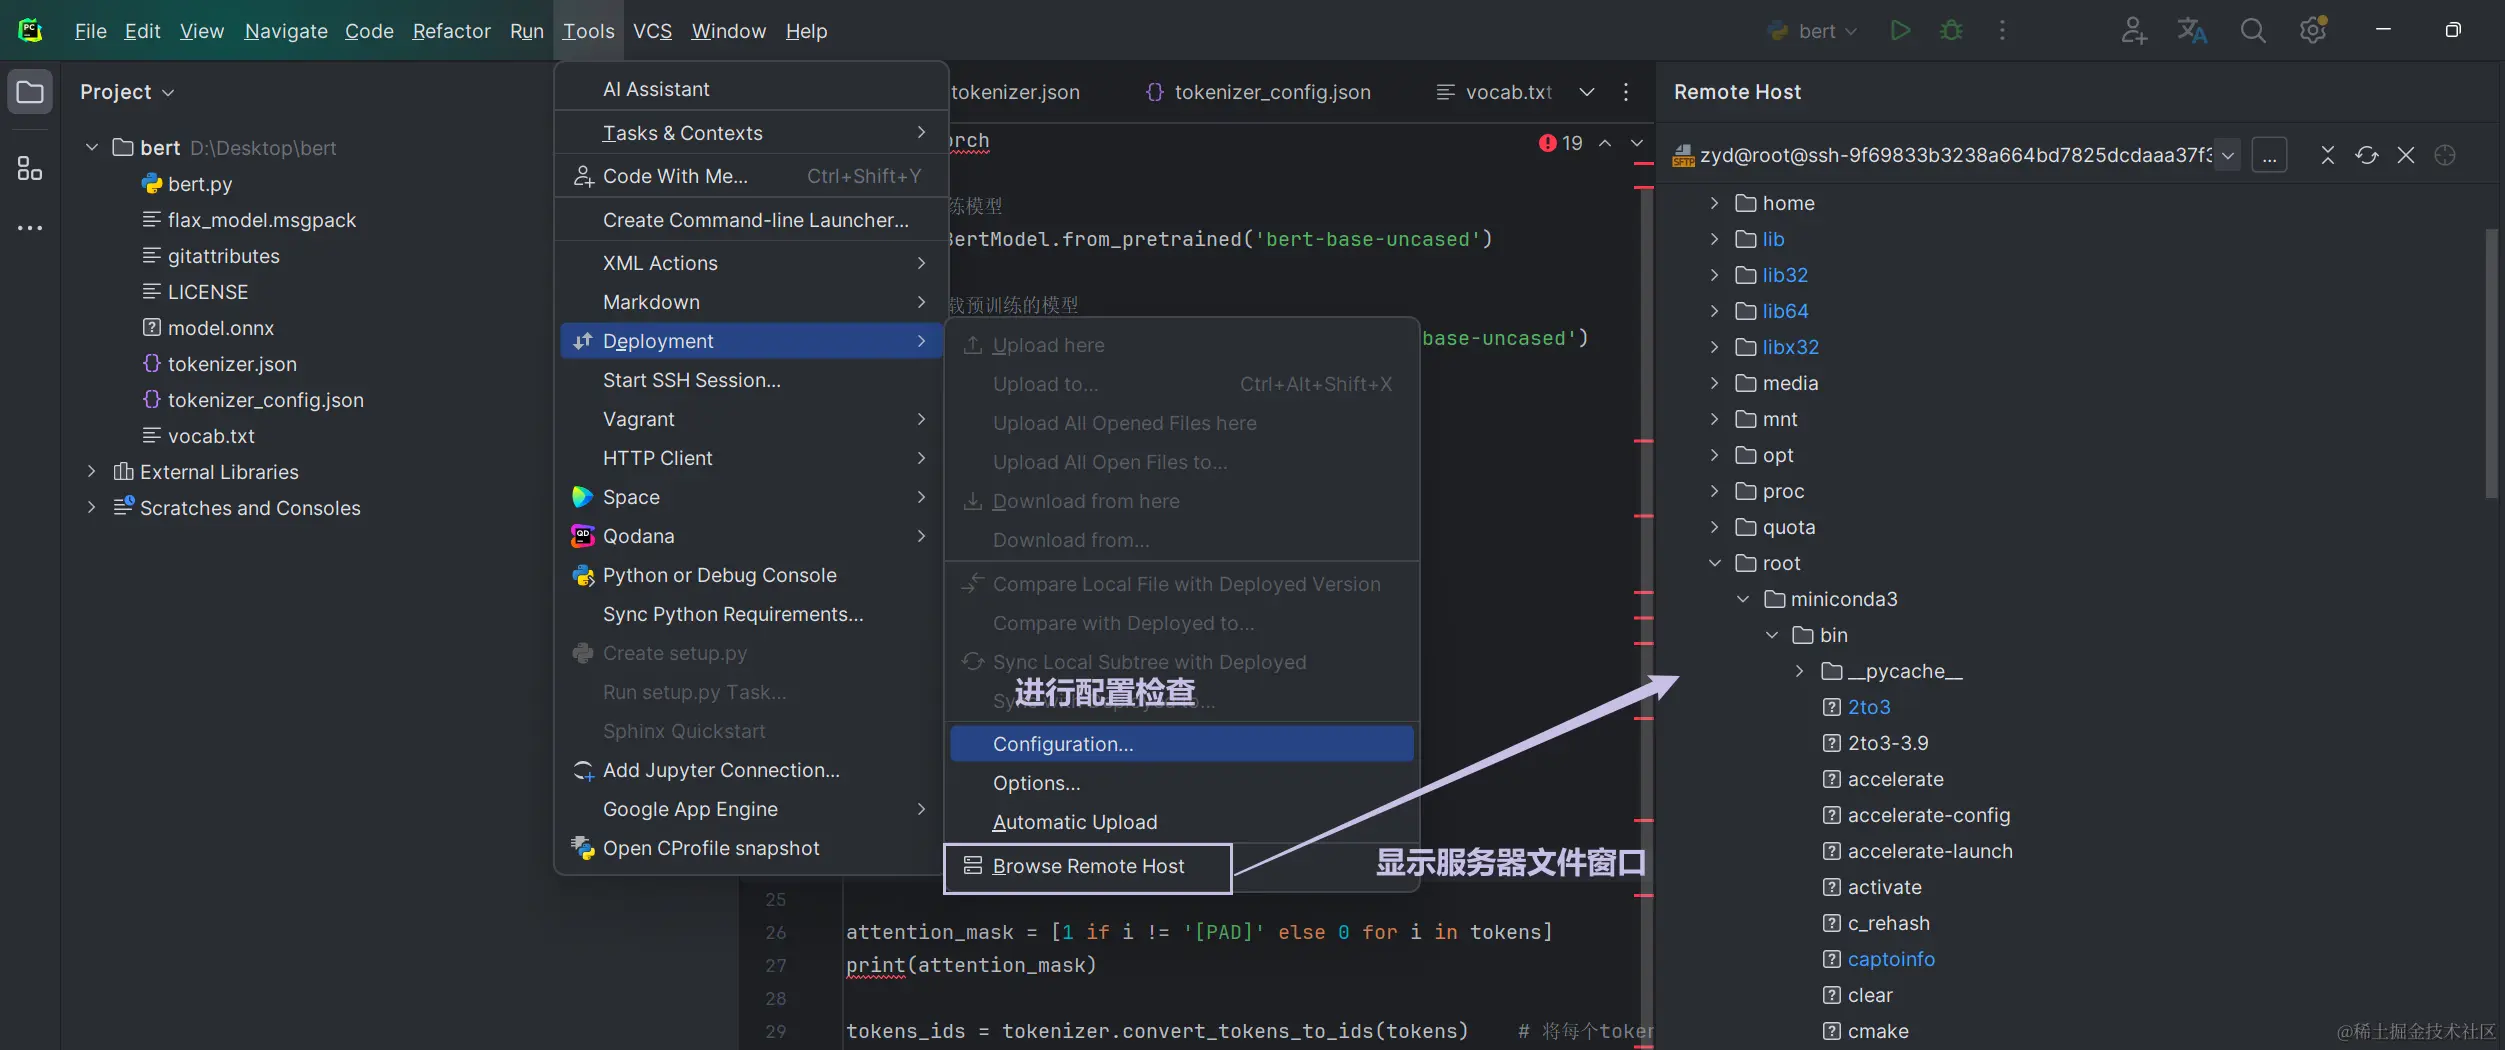Click the 19 errors indicator

[x=1561, y=143]
